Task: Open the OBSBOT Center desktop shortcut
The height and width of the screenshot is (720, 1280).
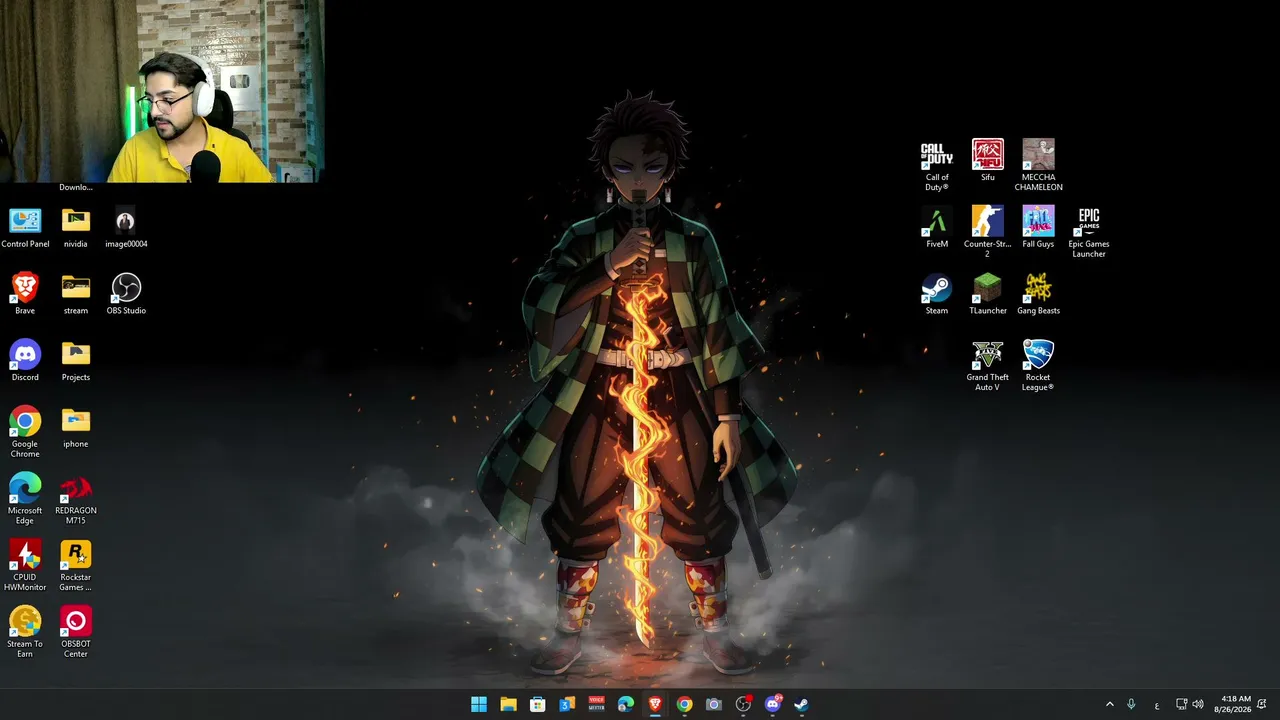Action: (x=76, y=632)
